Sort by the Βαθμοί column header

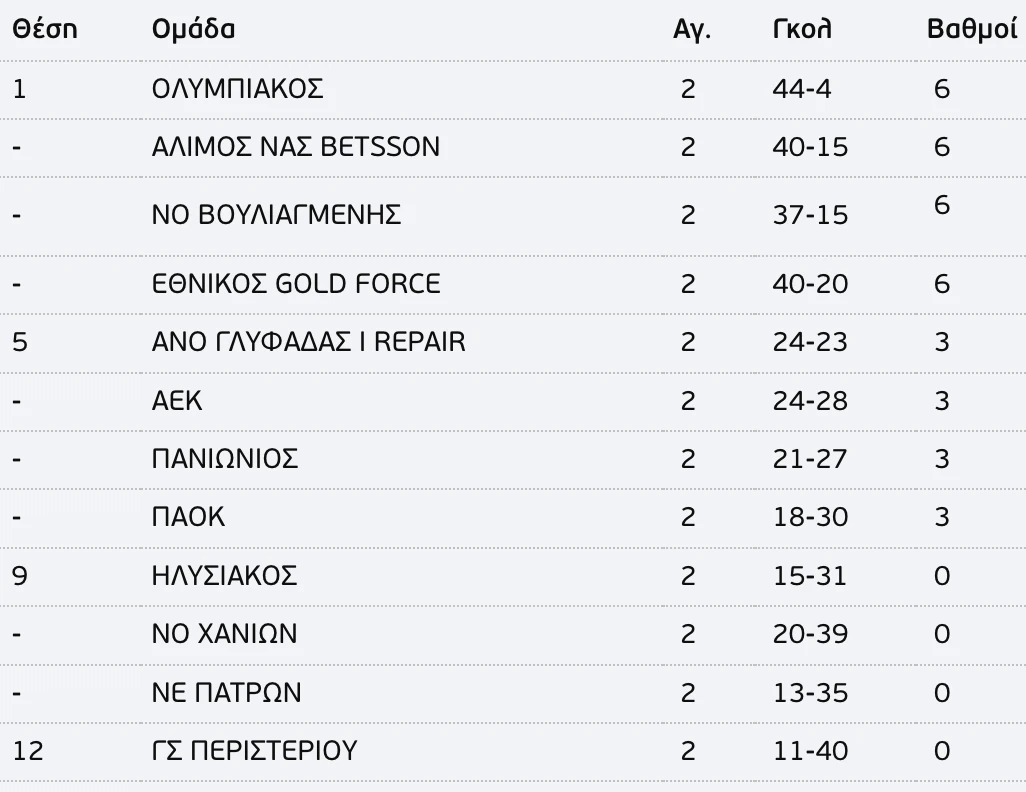[972, 30]
